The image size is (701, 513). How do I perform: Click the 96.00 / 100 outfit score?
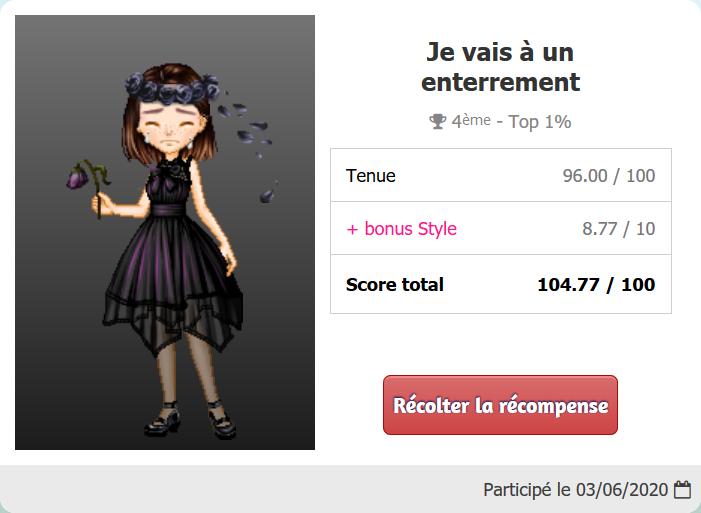click(x=609, y=176)
